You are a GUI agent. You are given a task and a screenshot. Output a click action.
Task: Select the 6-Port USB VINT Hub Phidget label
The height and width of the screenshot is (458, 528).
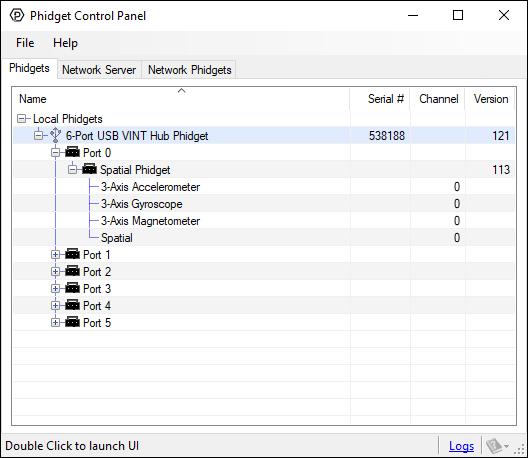tap(137, 136)
